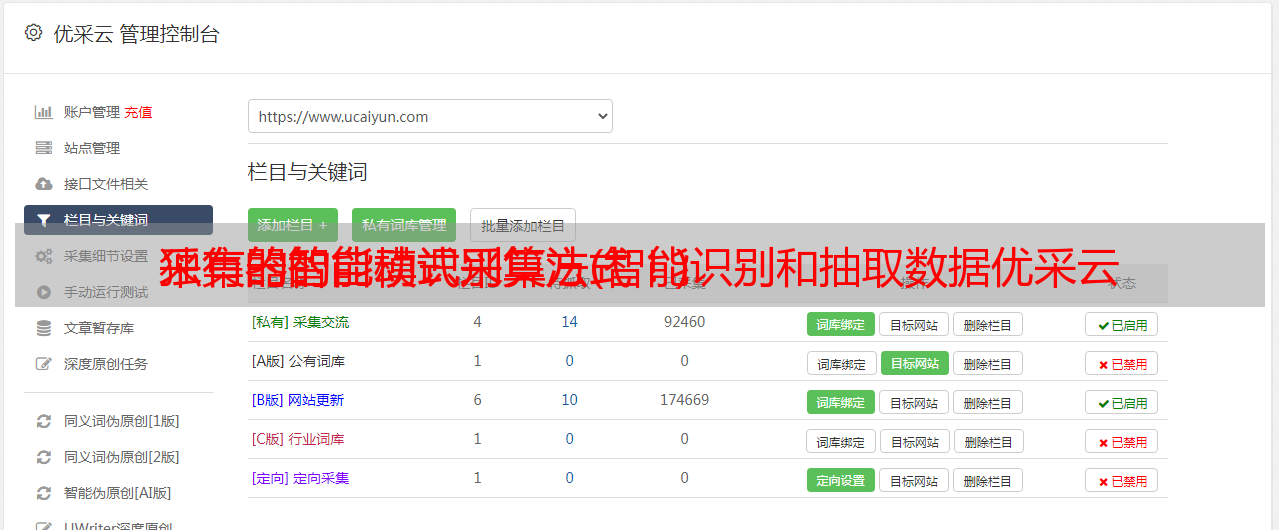Click 词库绑定 in the 网站更新 row
The width and height of the screenshot is (1279, 530).
[x=841, y=402]
